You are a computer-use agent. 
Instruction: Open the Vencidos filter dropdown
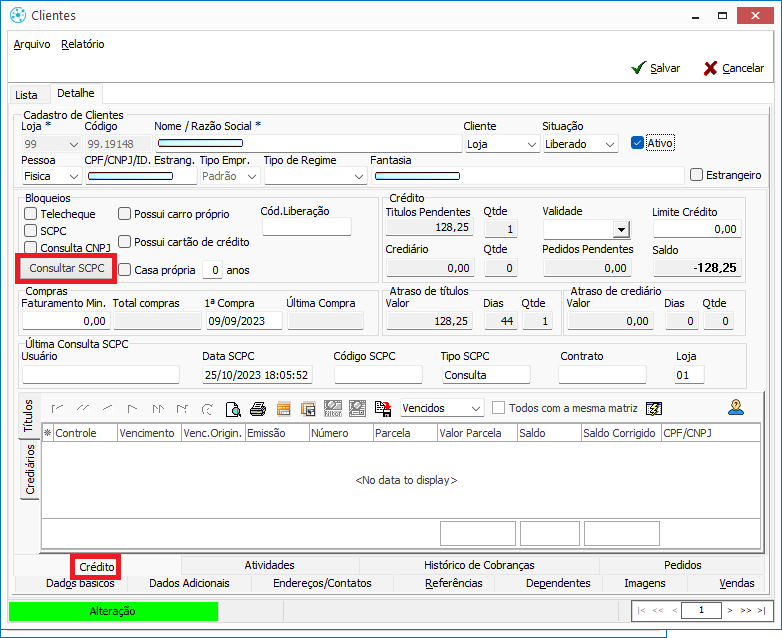coord(476,409)
